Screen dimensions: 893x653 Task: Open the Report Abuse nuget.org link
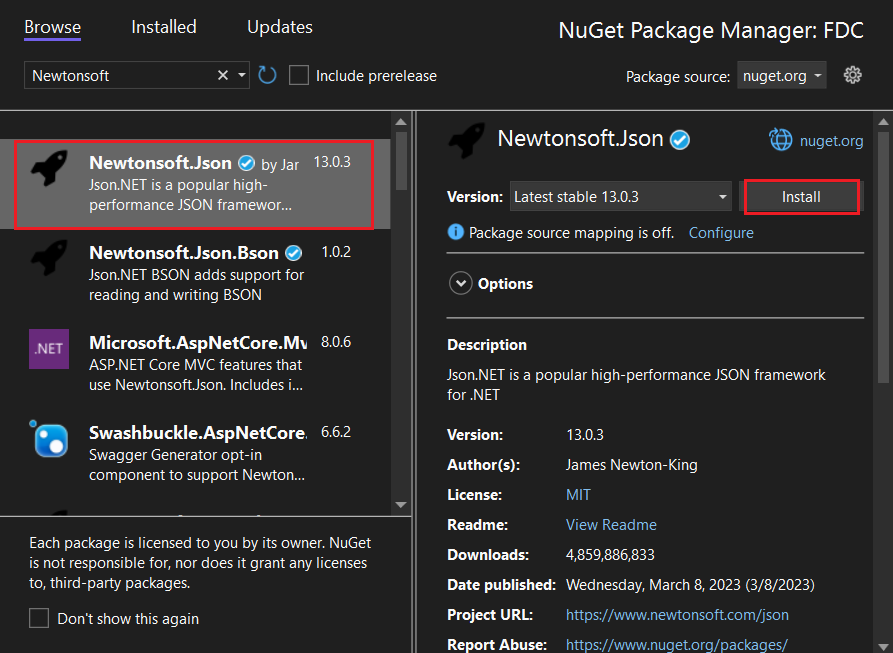[677, 644]
